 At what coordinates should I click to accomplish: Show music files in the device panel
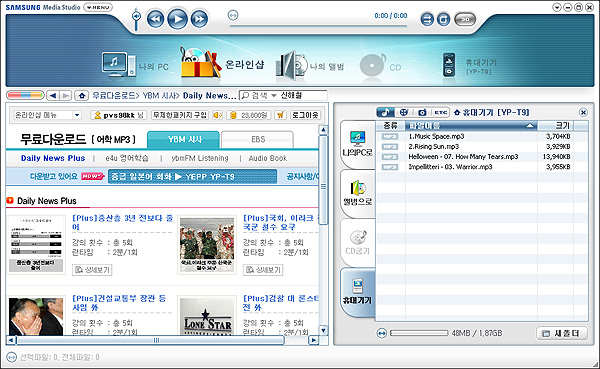[385, 112]
